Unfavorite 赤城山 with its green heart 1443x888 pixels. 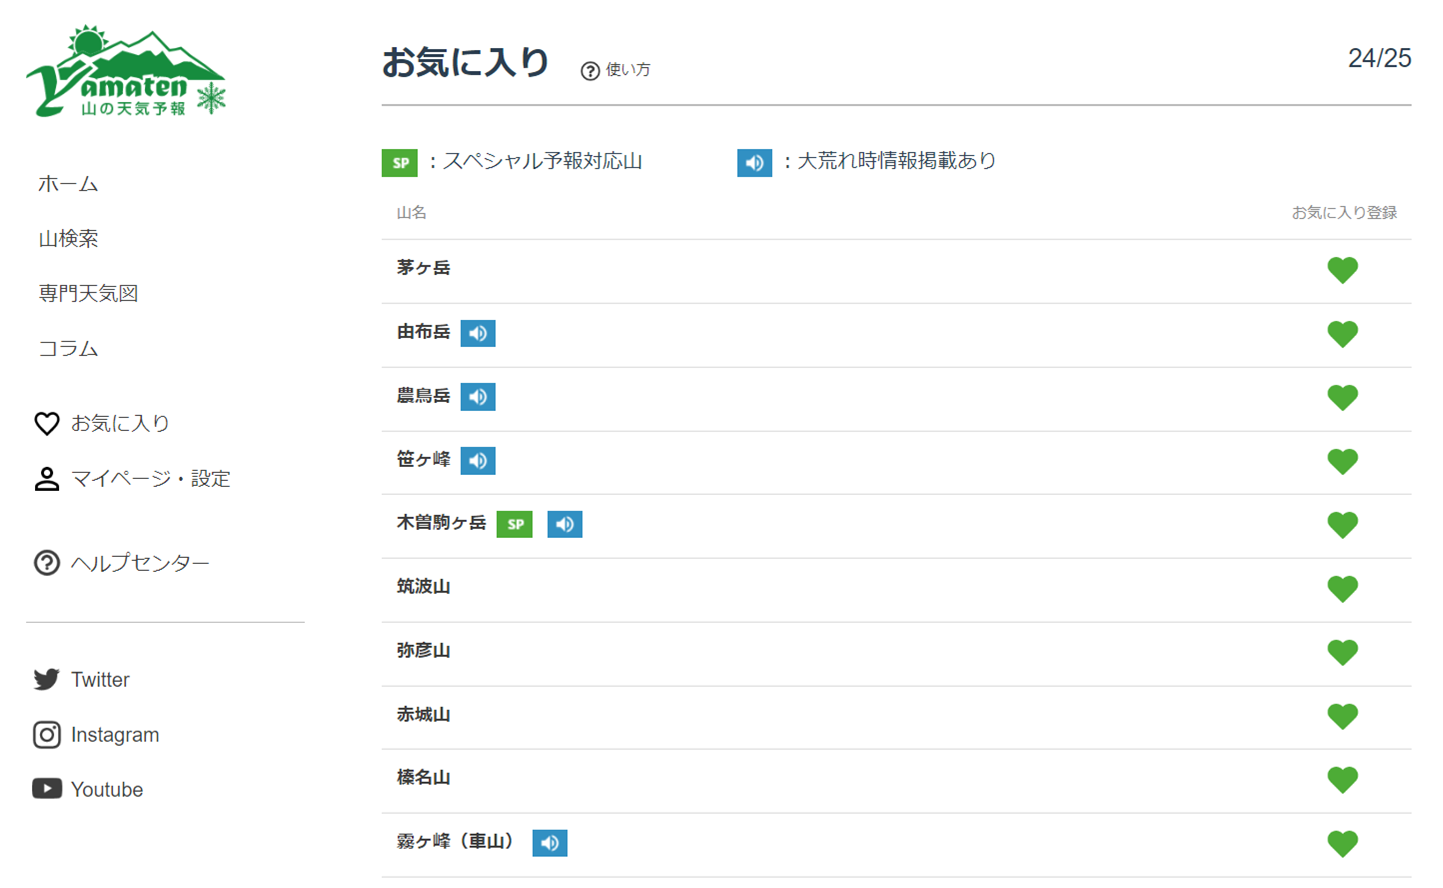[1342, 716]
